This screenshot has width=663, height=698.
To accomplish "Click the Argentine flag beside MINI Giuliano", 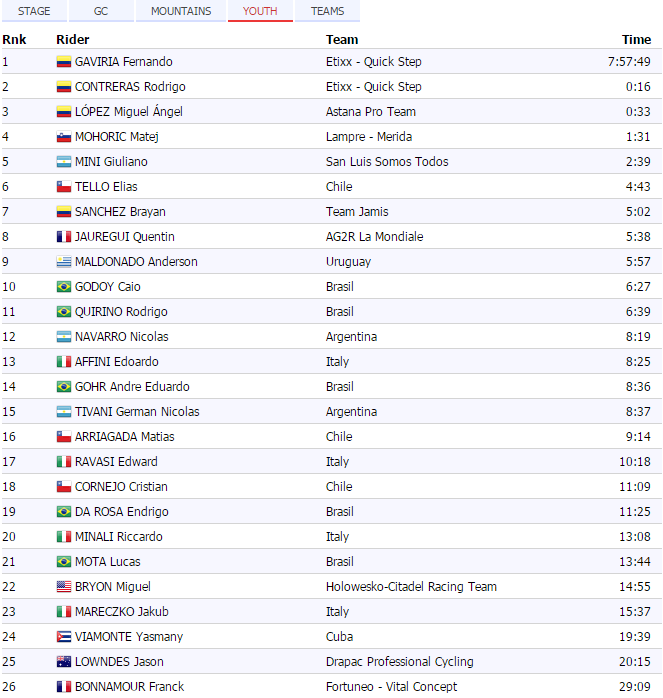I will [64, 162].
